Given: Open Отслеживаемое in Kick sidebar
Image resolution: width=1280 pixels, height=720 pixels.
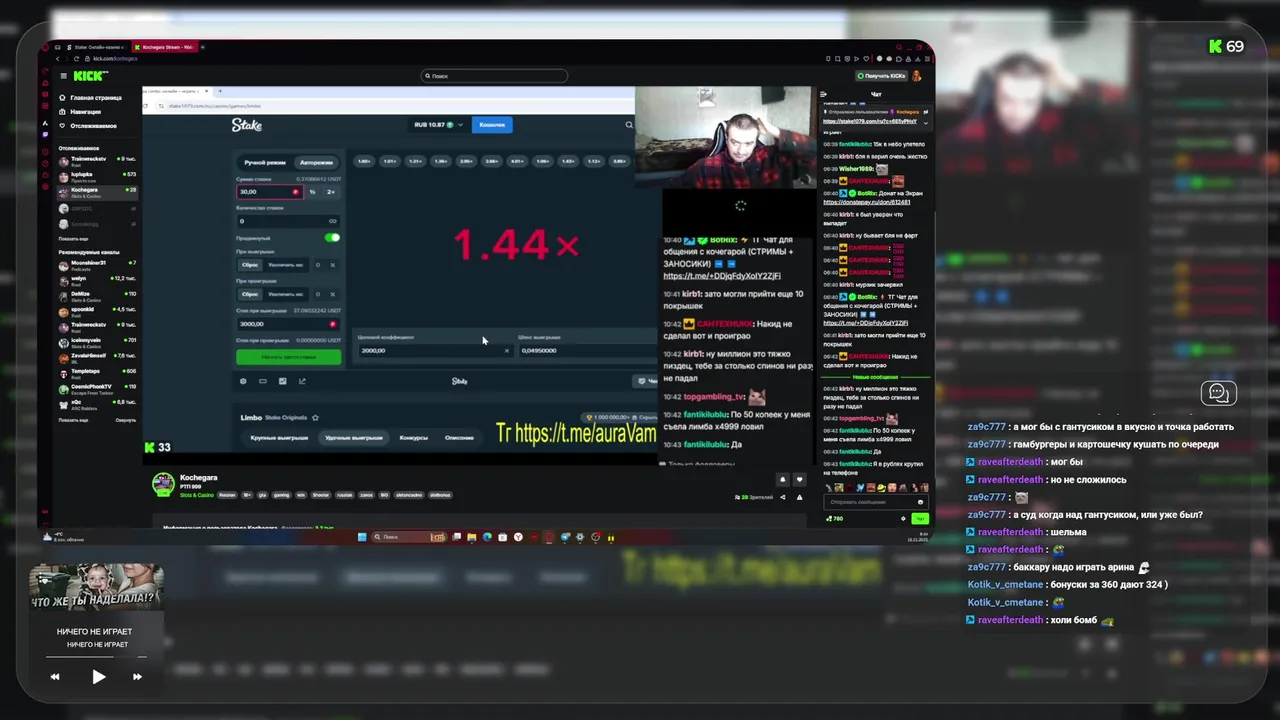Looking at the screenshot, I should pyautogui.click(x=89, y=126).
